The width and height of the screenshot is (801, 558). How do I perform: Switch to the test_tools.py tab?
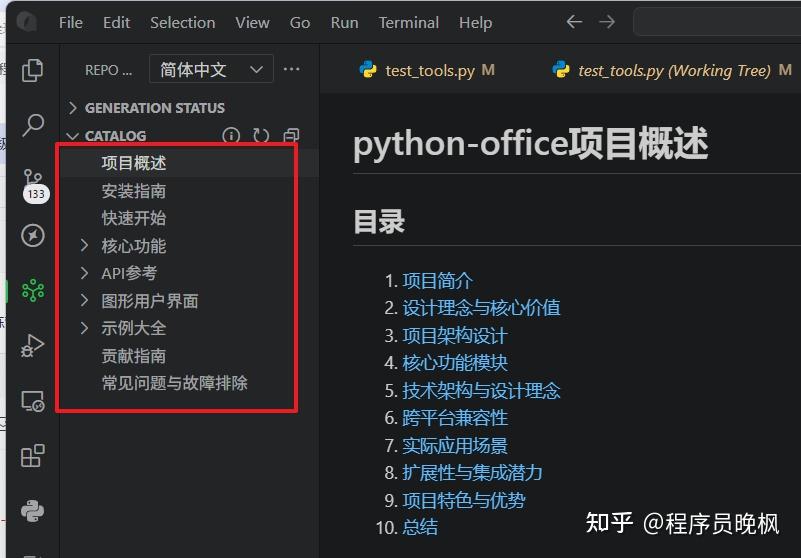pos(427,70)
